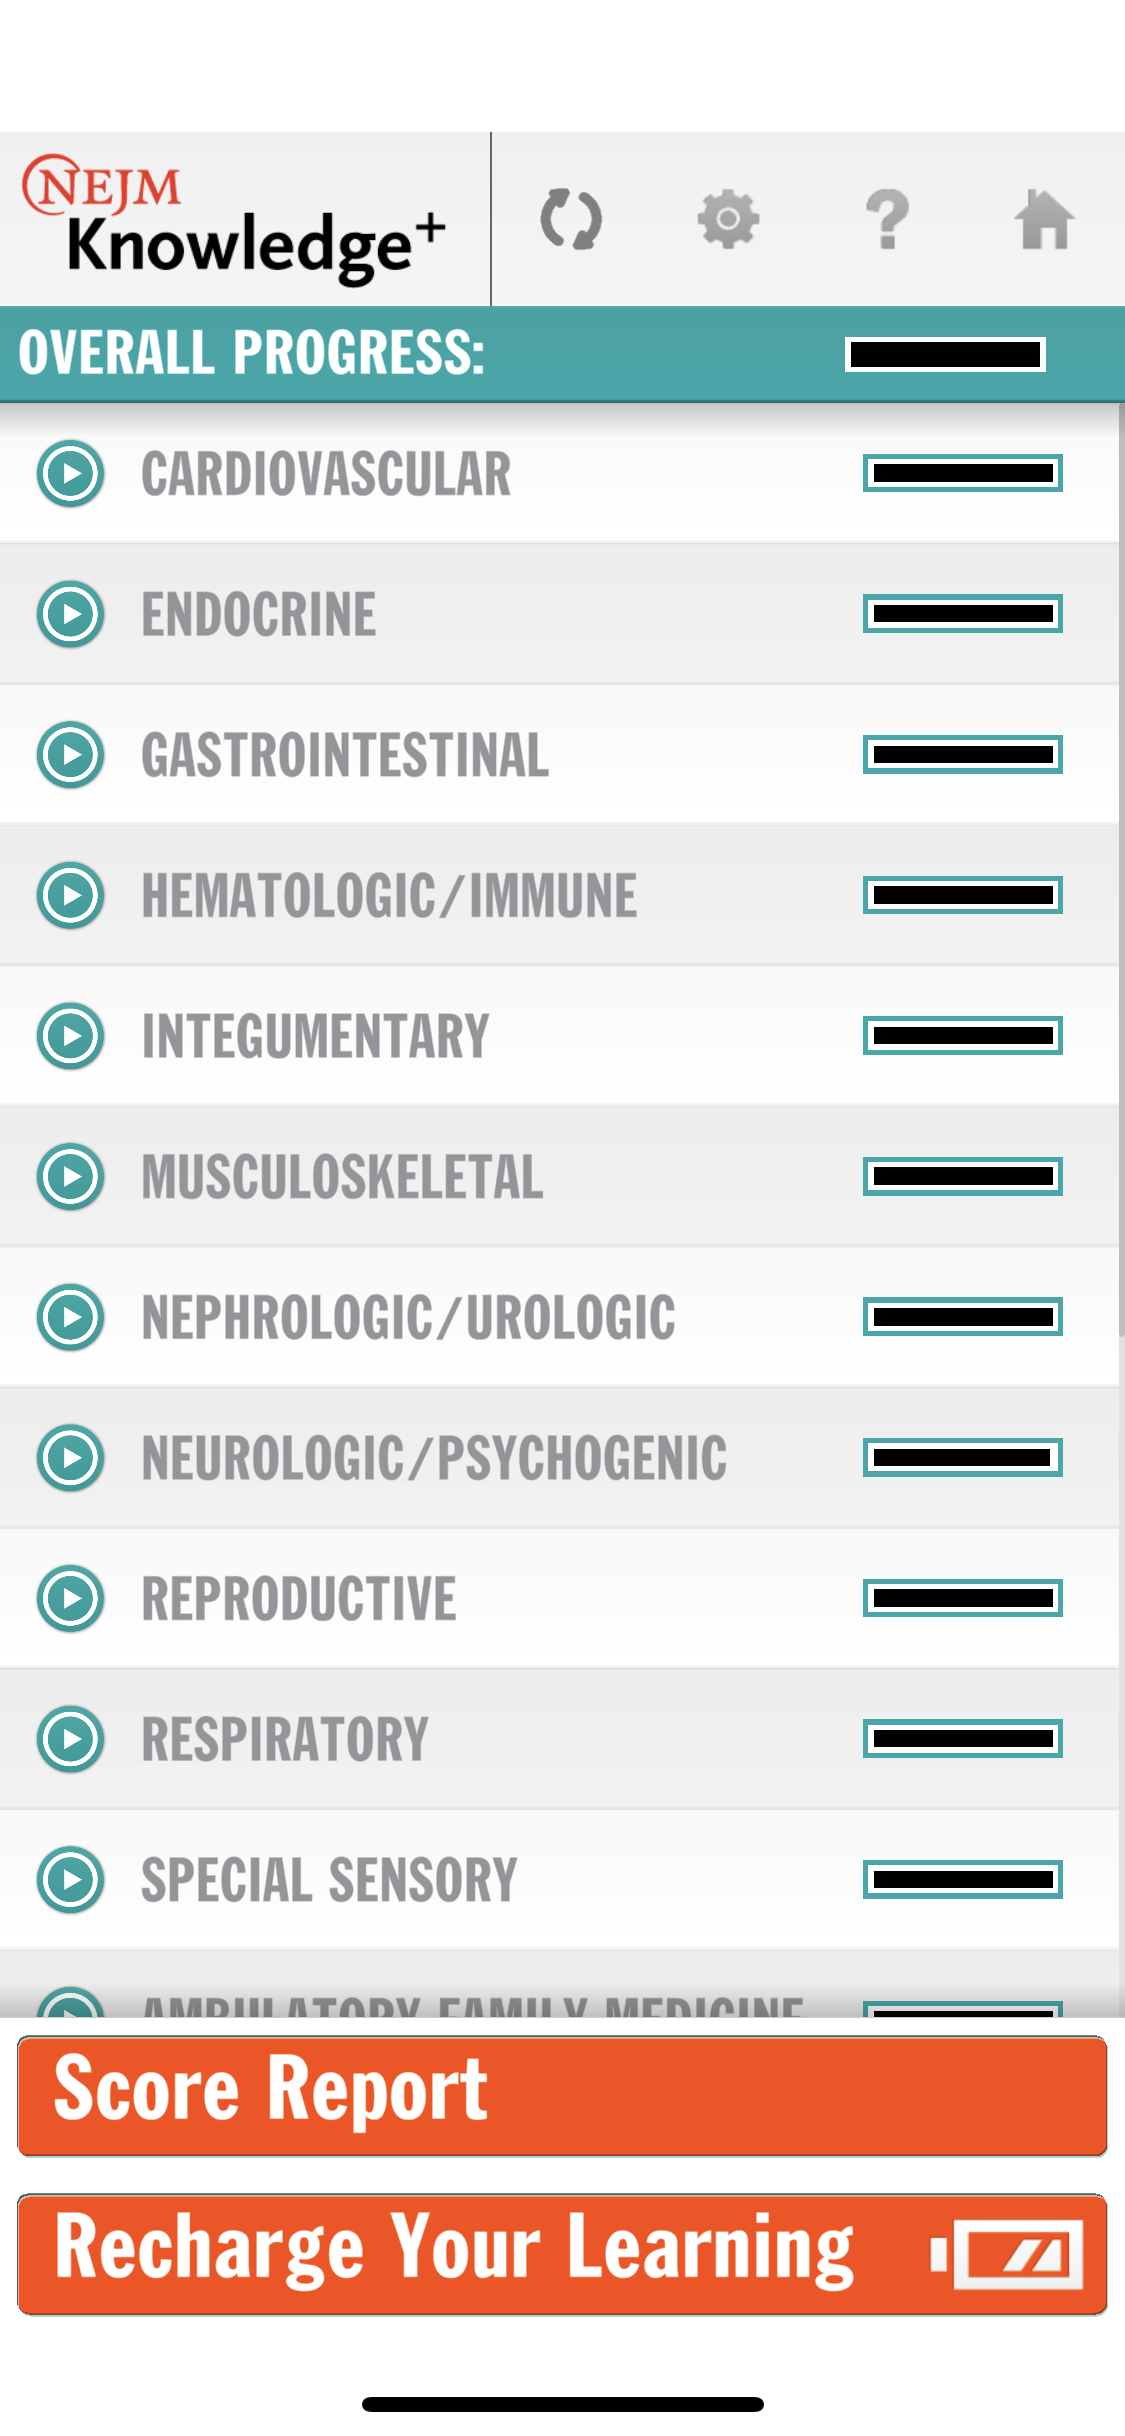This screenshot has height=2436, width=1125.
Task: Select the Integumentary heading text
Action: click(x=317, y=1036)
